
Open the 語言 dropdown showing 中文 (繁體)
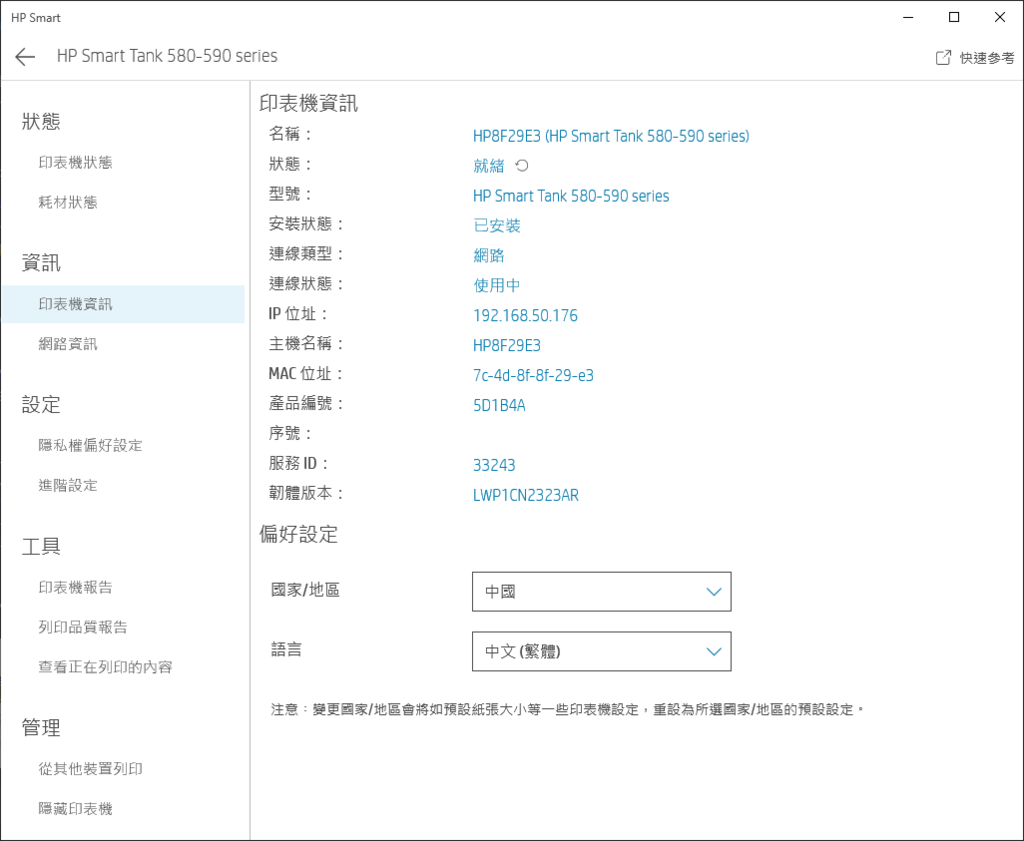pos(601,651)
